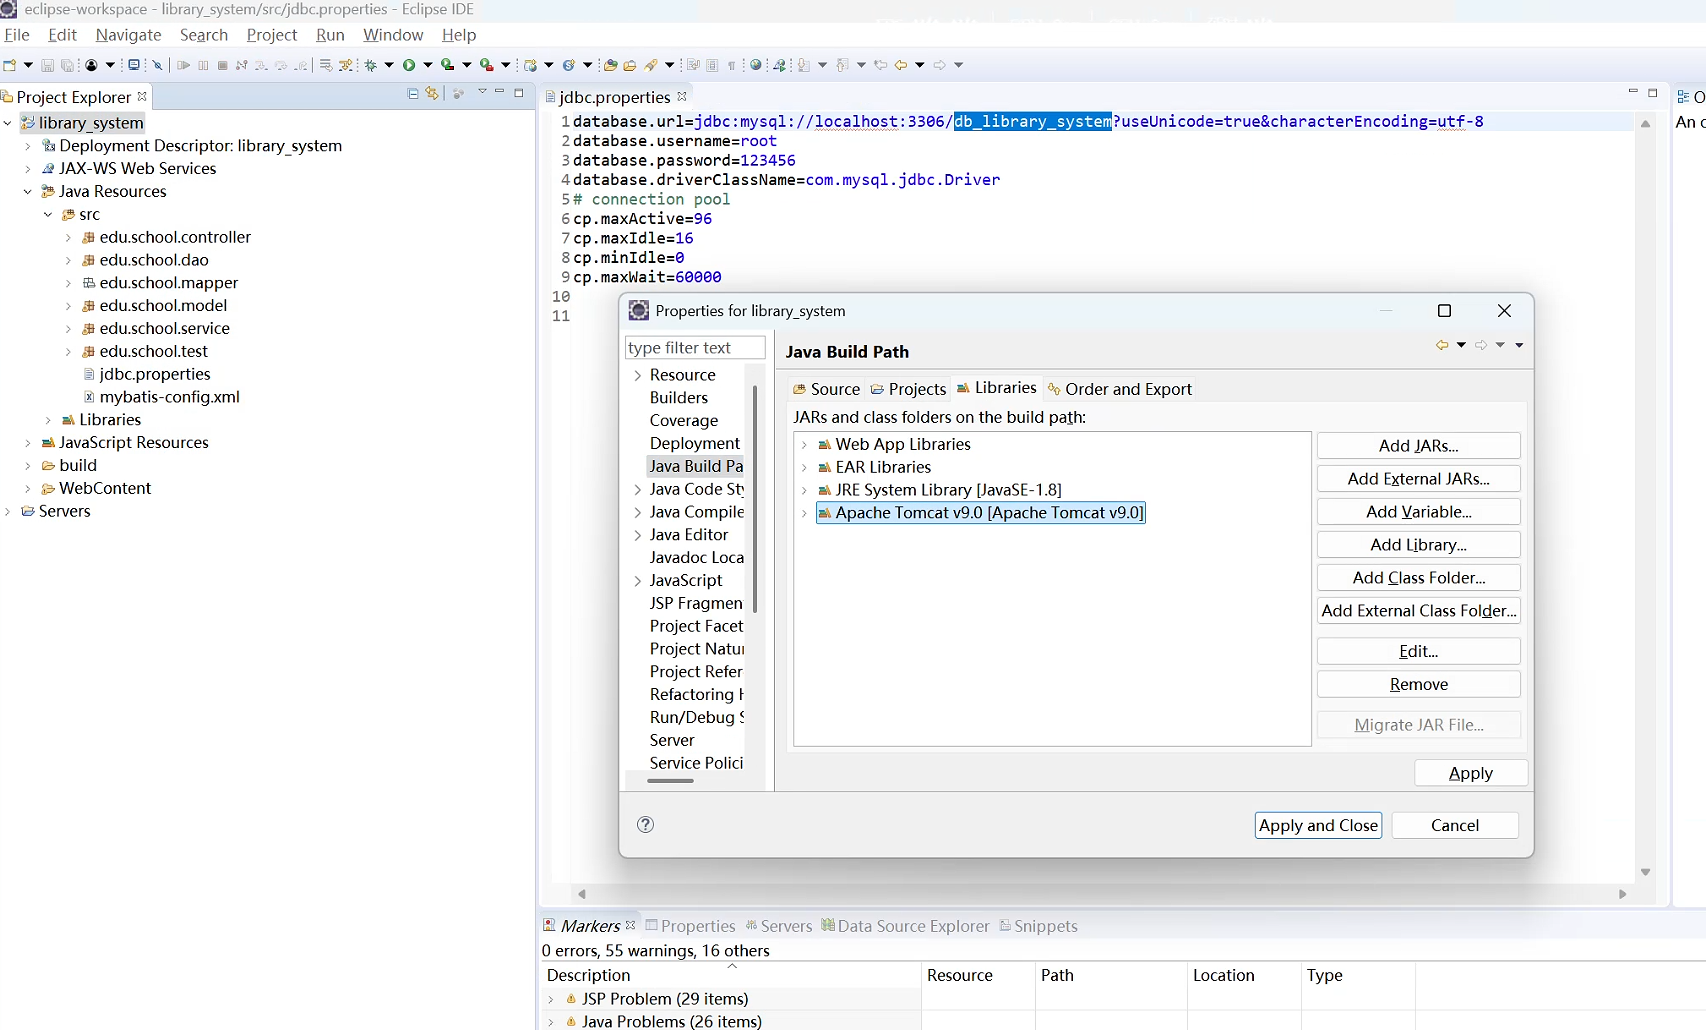Close the jdbc.properties editor tab
This screenshot has height=1030, width=1706.
[x=682, y=96]
